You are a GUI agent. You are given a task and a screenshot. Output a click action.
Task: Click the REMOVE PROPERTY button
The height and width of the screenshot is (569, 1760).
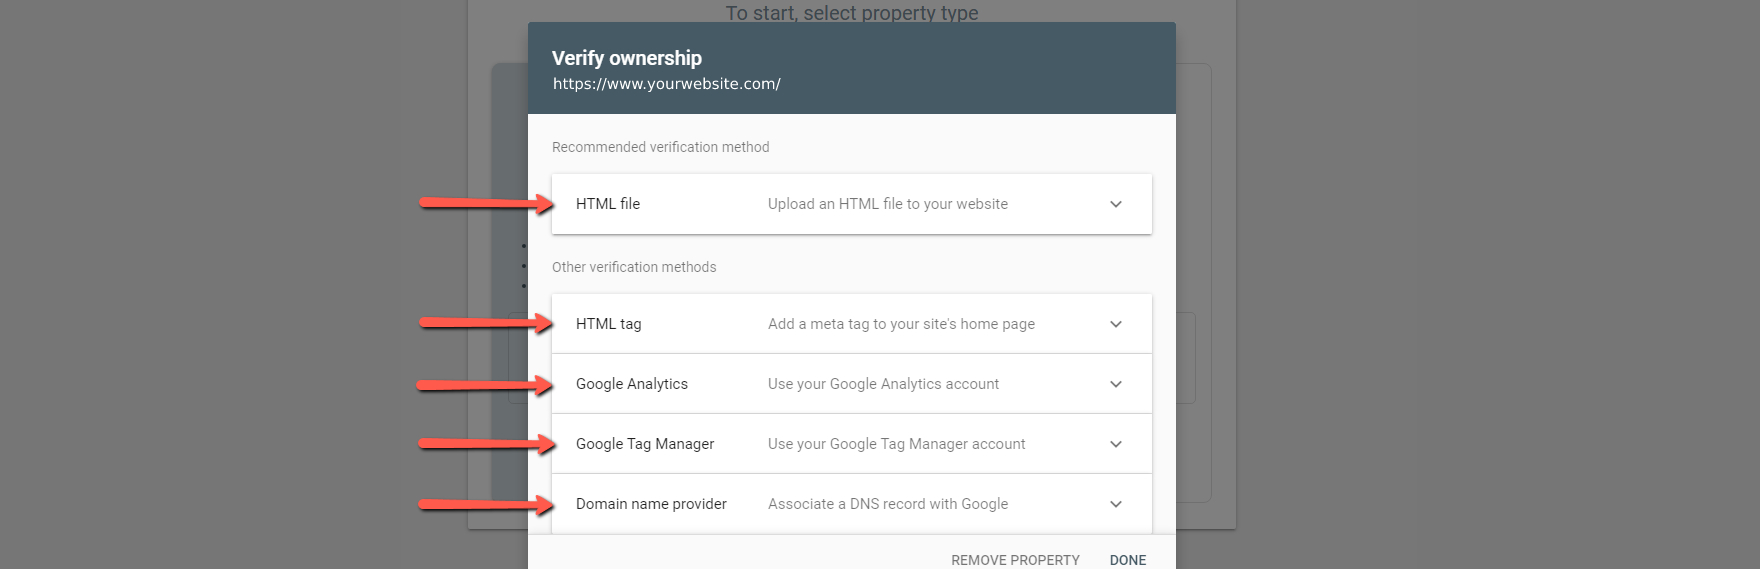(x=1015, y=560)
